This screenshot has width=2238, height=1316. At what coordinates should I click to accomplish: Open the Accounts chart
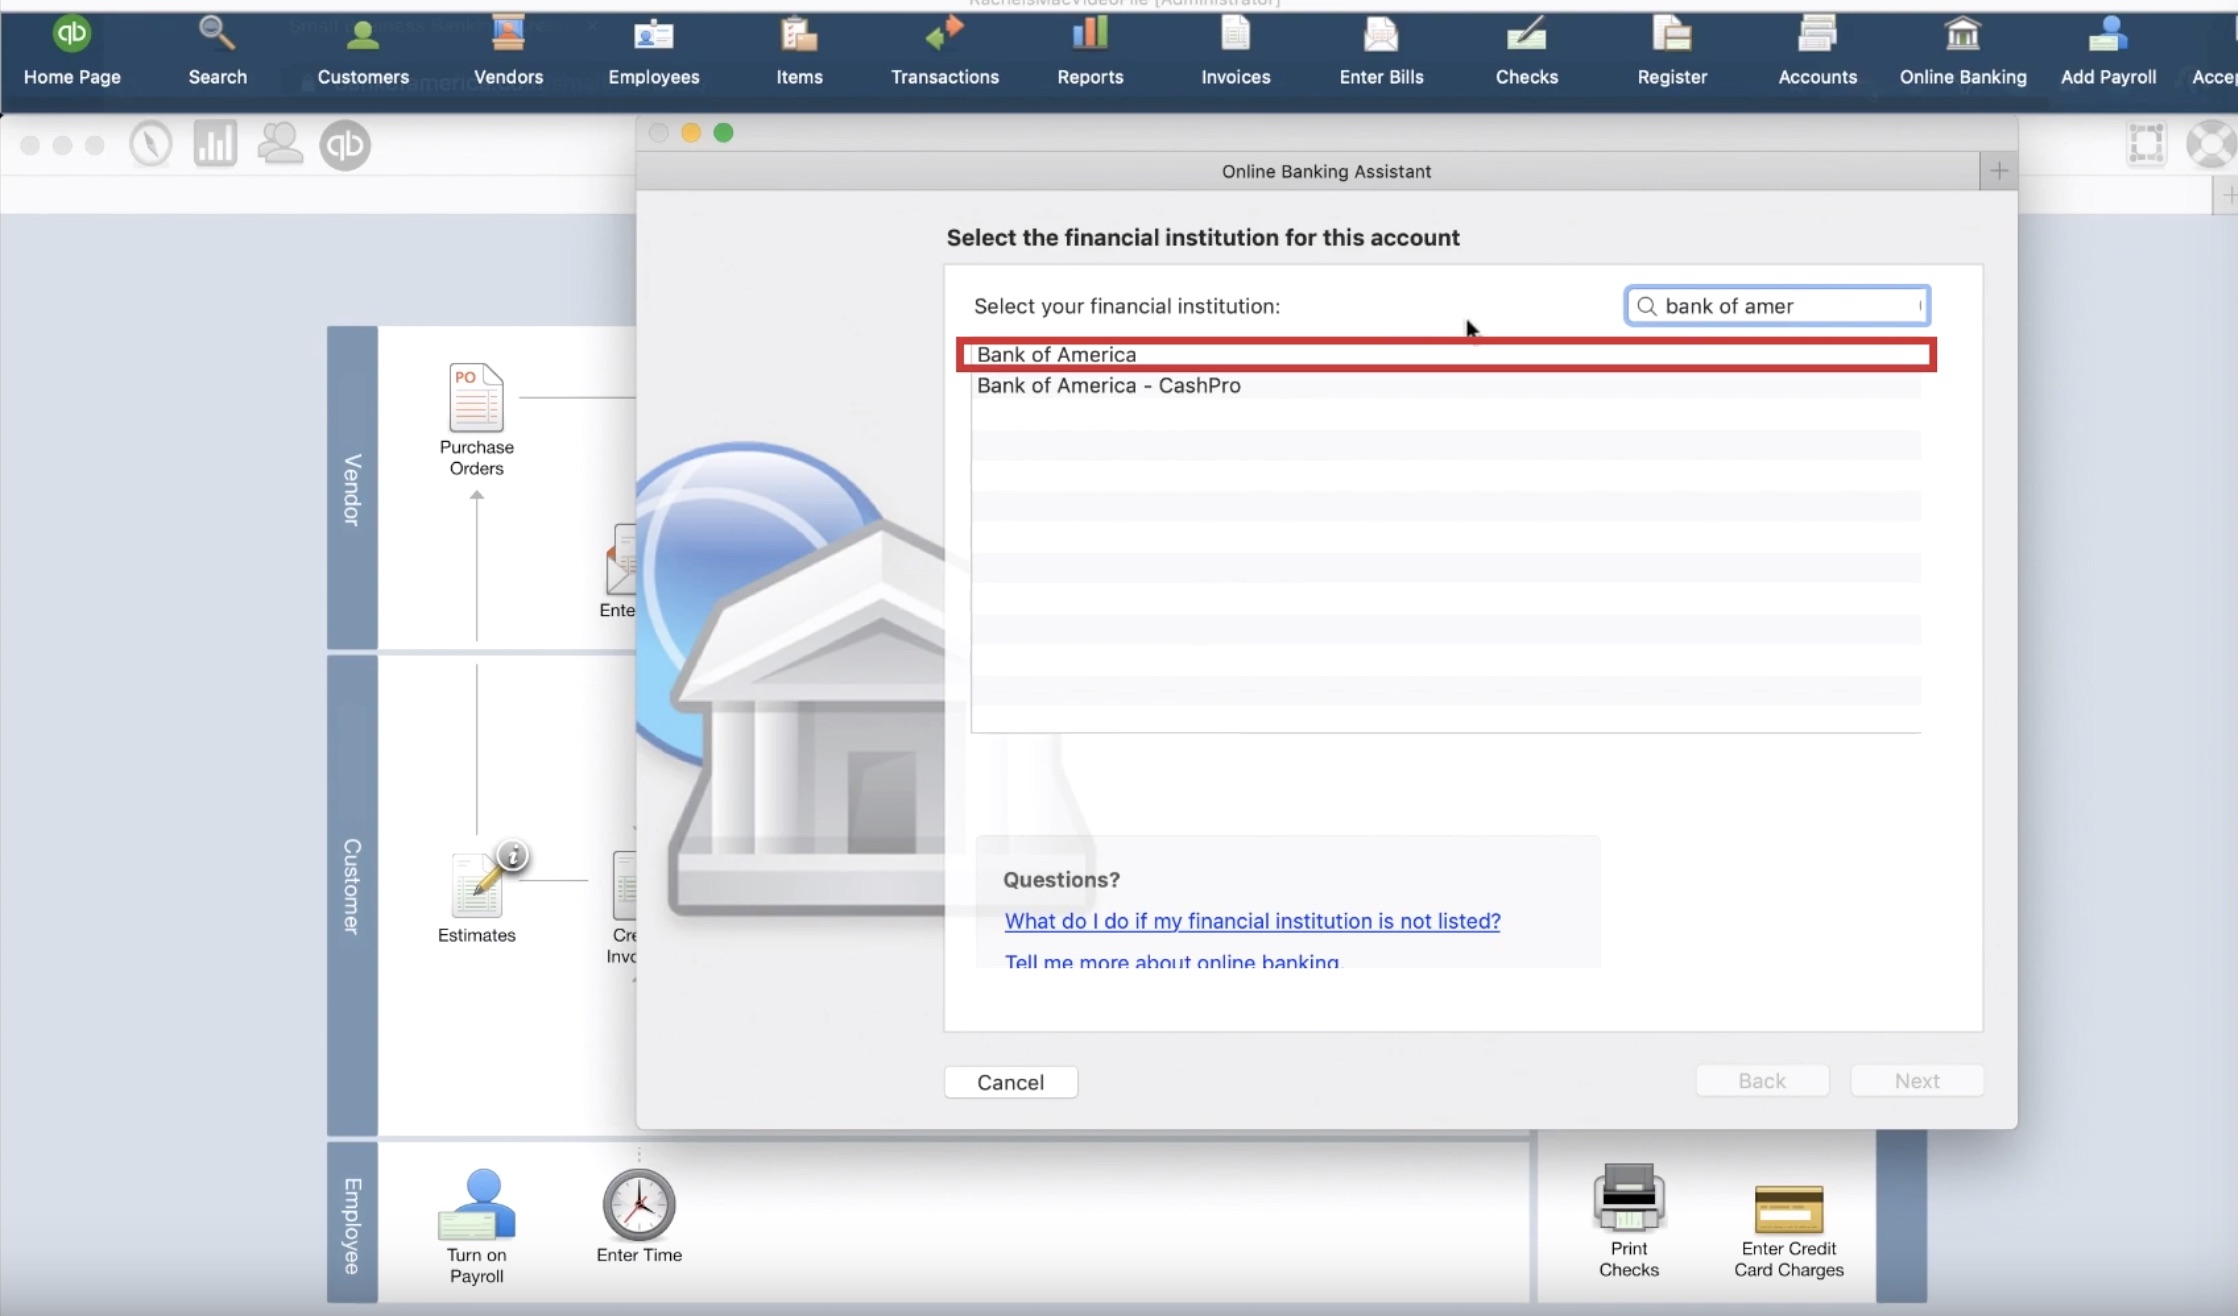pyautogui.click(x=1817, y=52)
